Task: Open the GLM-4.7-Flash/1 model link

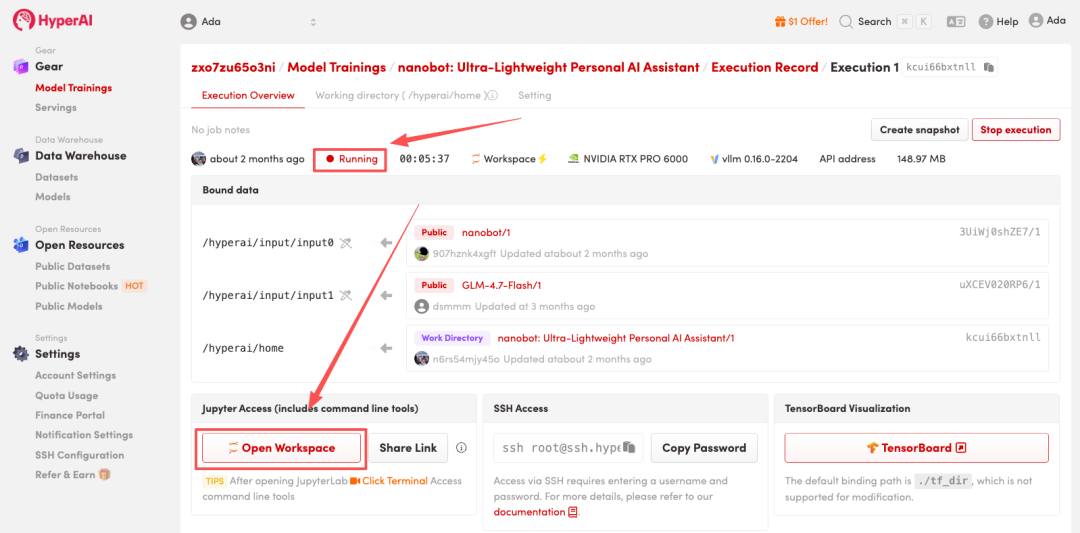Action: [501, 285]
